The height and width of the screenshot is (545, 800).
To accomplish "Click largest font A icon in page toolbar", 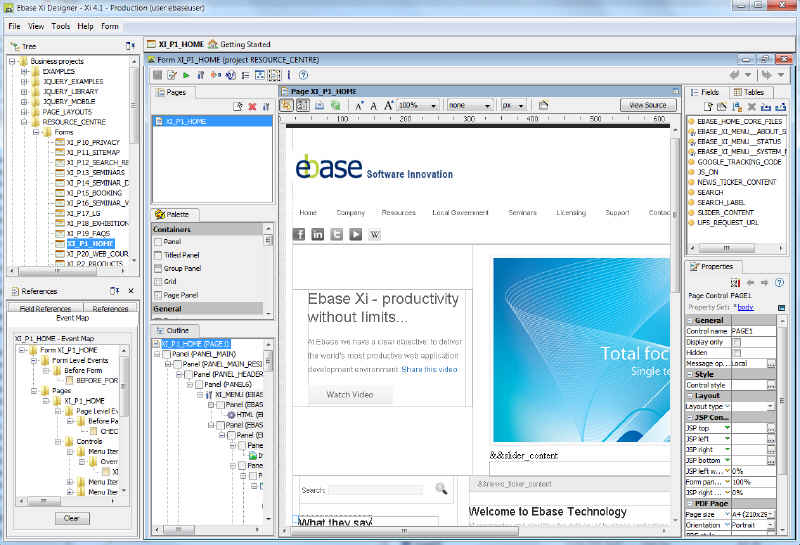I will [x=388, y=106].
